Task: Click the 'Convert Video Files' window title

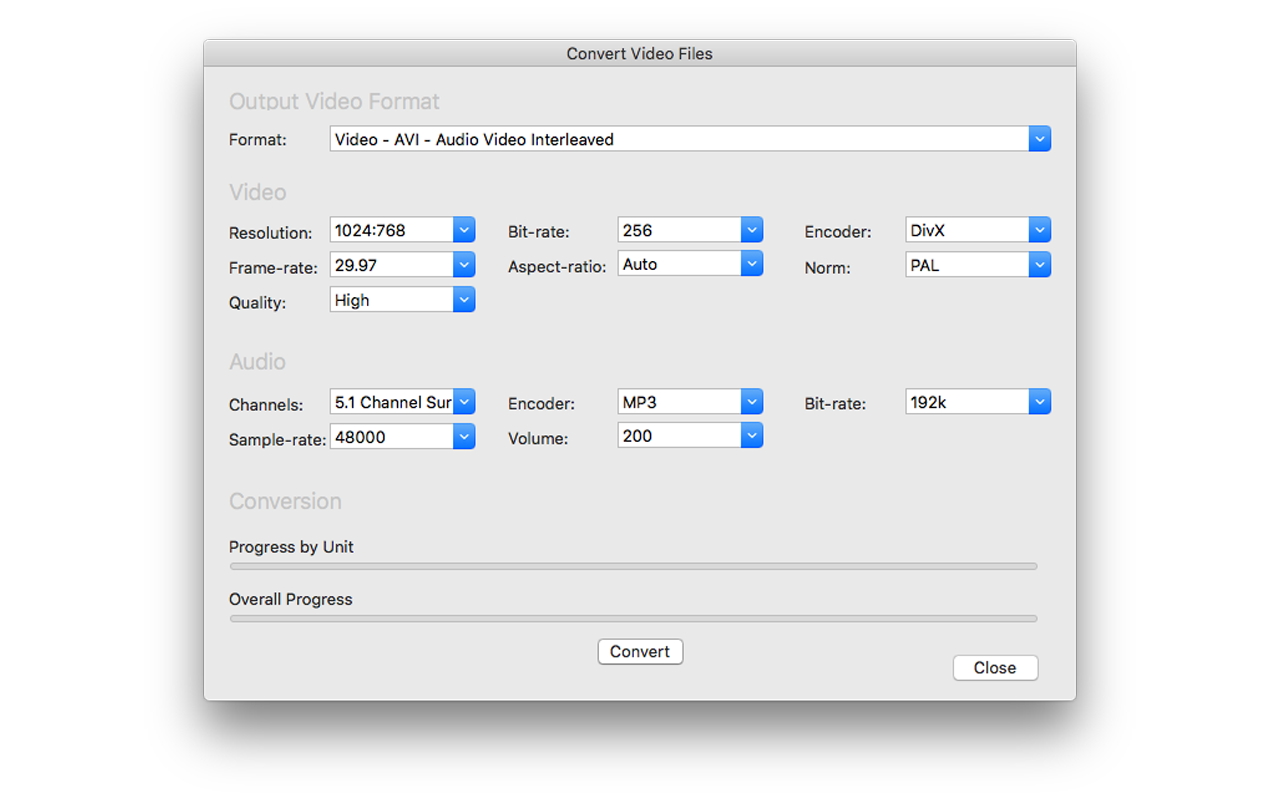Action: click(640, 54)
